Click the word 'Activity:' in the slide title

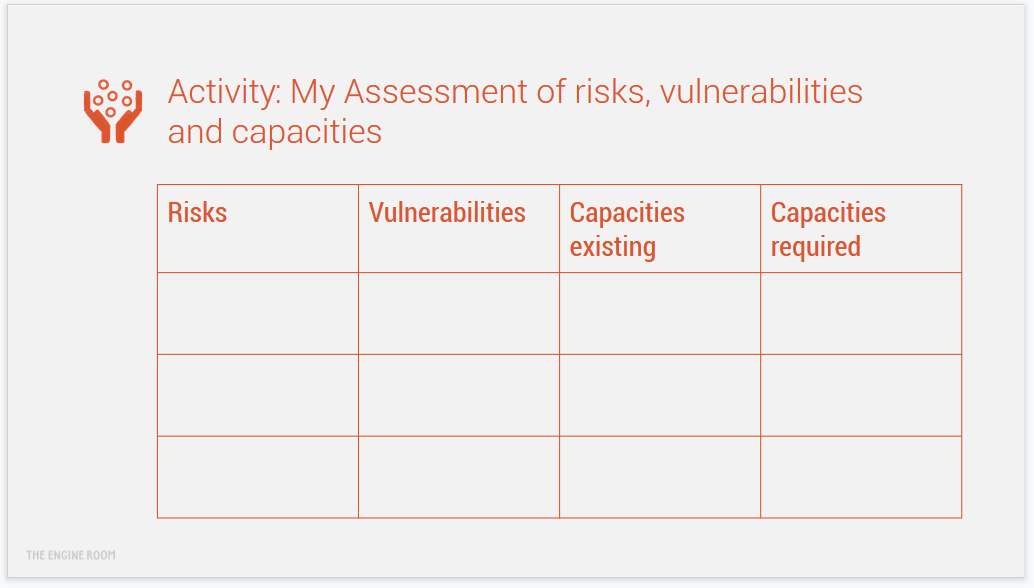tap(224, 92)
